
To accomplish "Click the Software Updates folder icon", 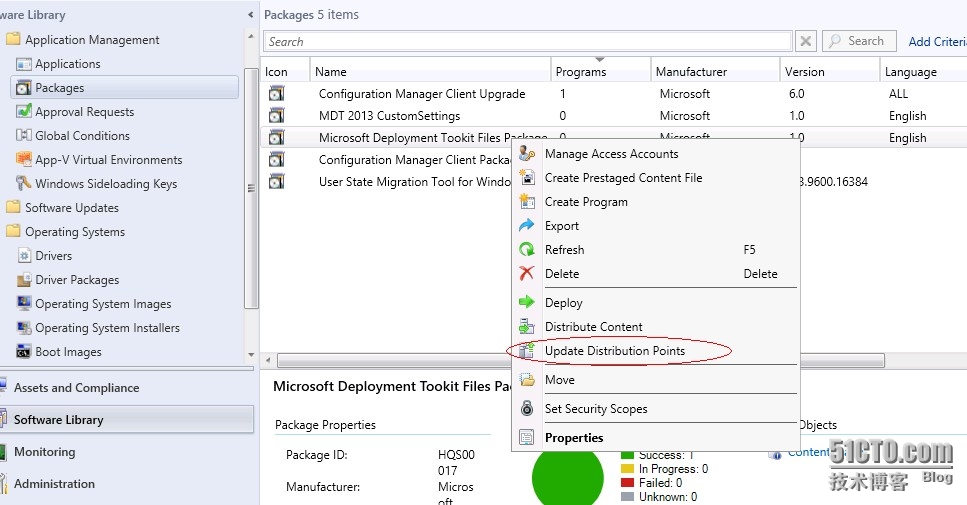I will coord(13,207).
